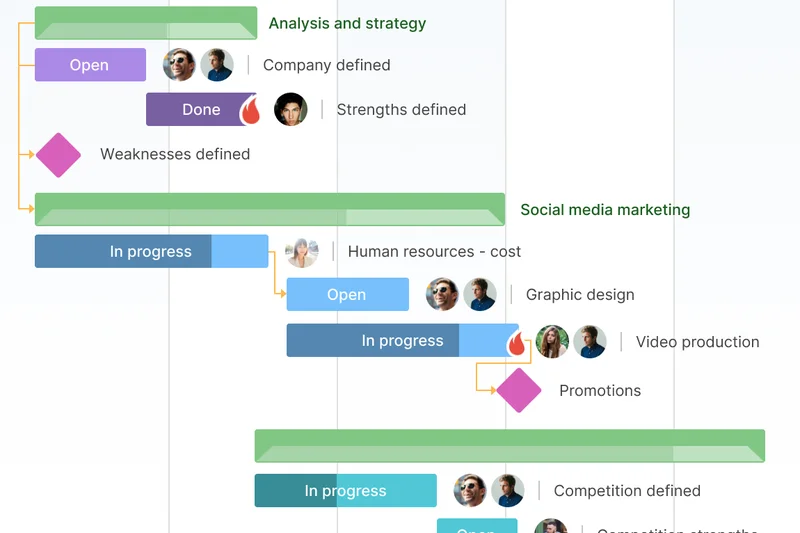Click the avatar next to Human resources - cost

302,252
